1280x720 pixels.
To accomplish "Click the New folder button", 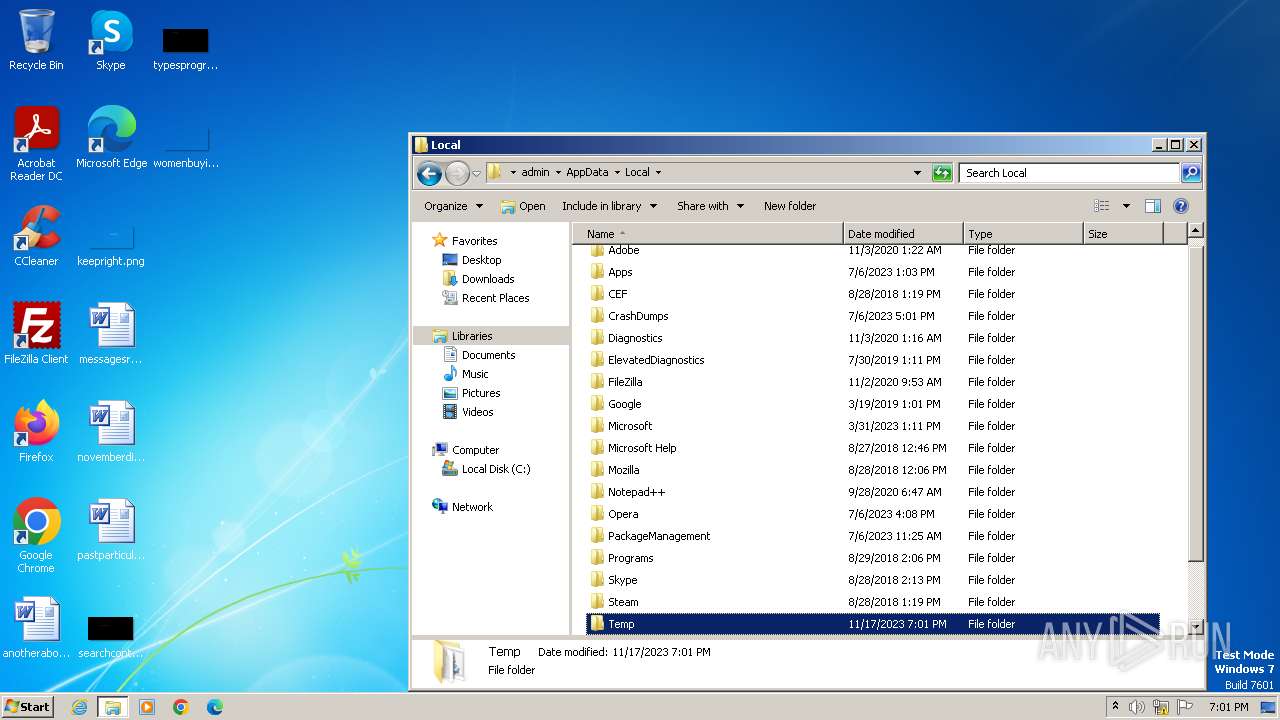I will tap(790, 206).
